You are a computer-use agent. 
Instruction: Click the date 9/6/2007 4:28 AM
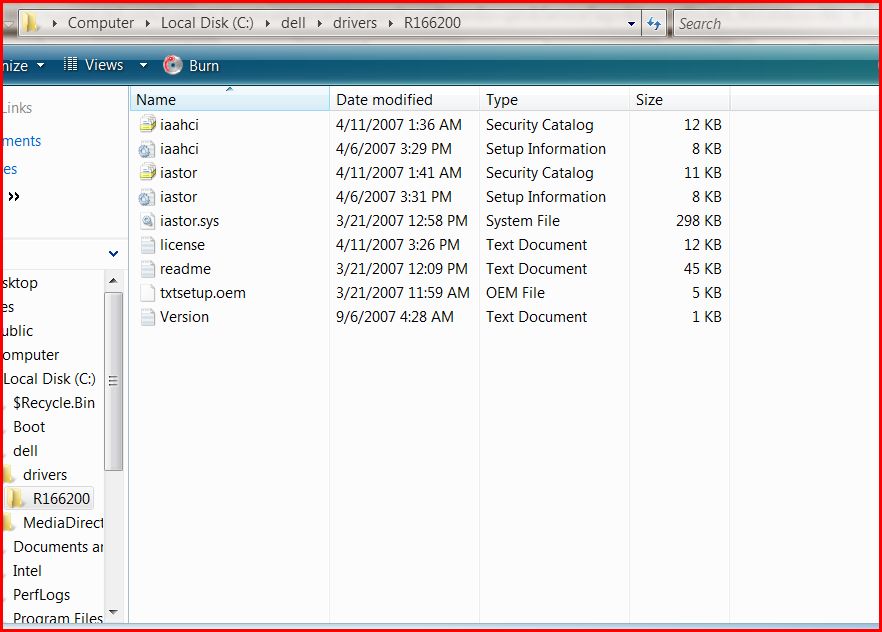click(395, 317)
